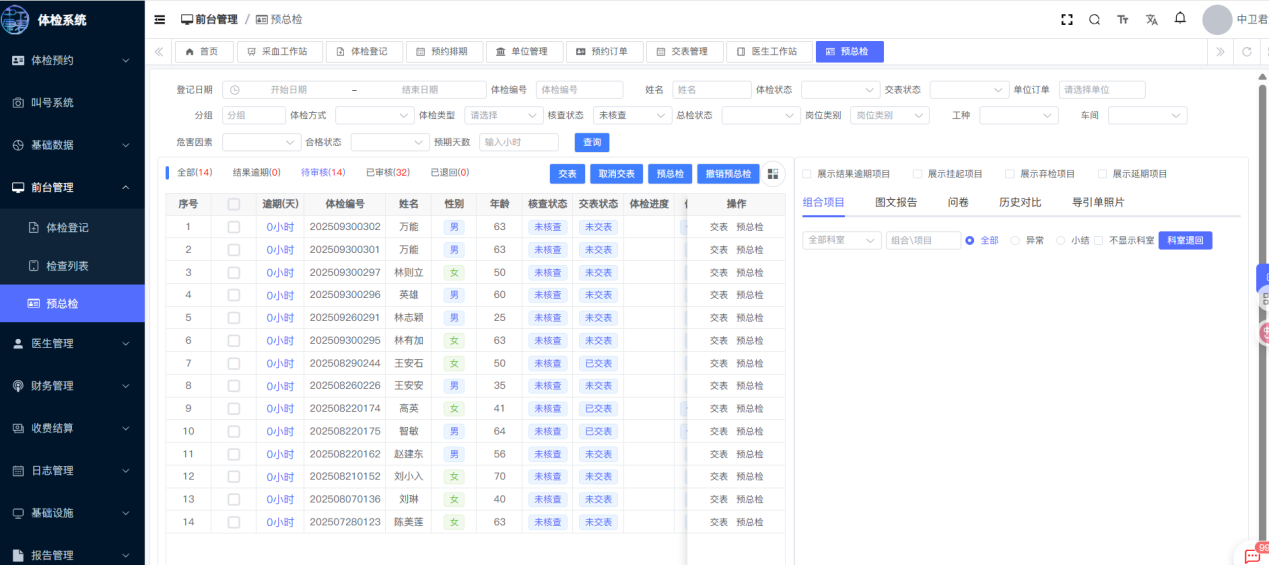Expand the 全部科室 department dropdown
Screen dimensions: 1269x565
click(841, 241)
